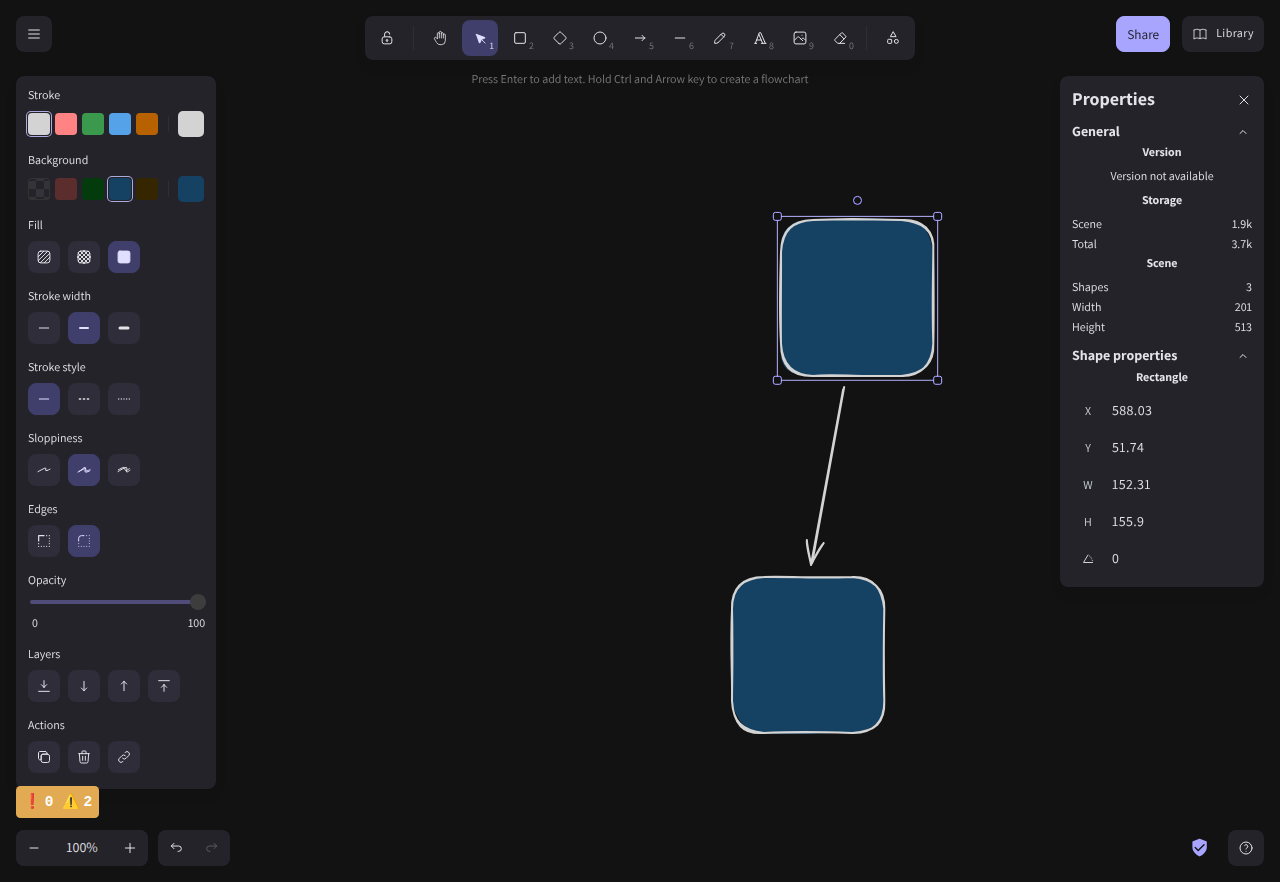The height and width of the screenshot is (882, 1280).
Task: Select the Hand panning tool
Action: (x=440, y=38)
